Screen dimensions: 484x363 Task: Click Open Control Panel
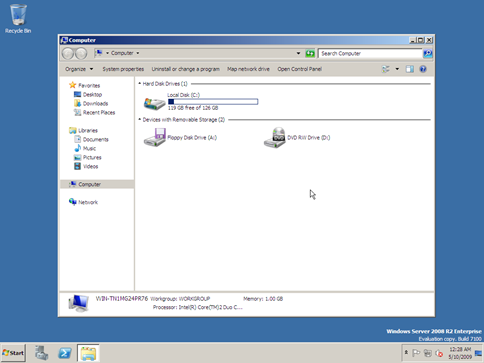[299, 69]
